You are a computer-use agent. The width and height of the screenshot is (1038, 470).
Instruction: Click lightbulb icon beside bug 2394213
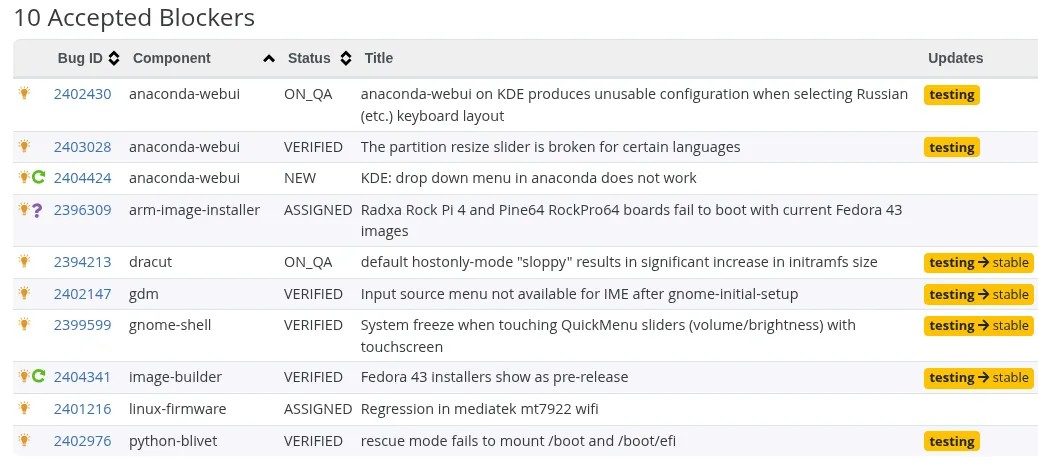coord(25,262)
